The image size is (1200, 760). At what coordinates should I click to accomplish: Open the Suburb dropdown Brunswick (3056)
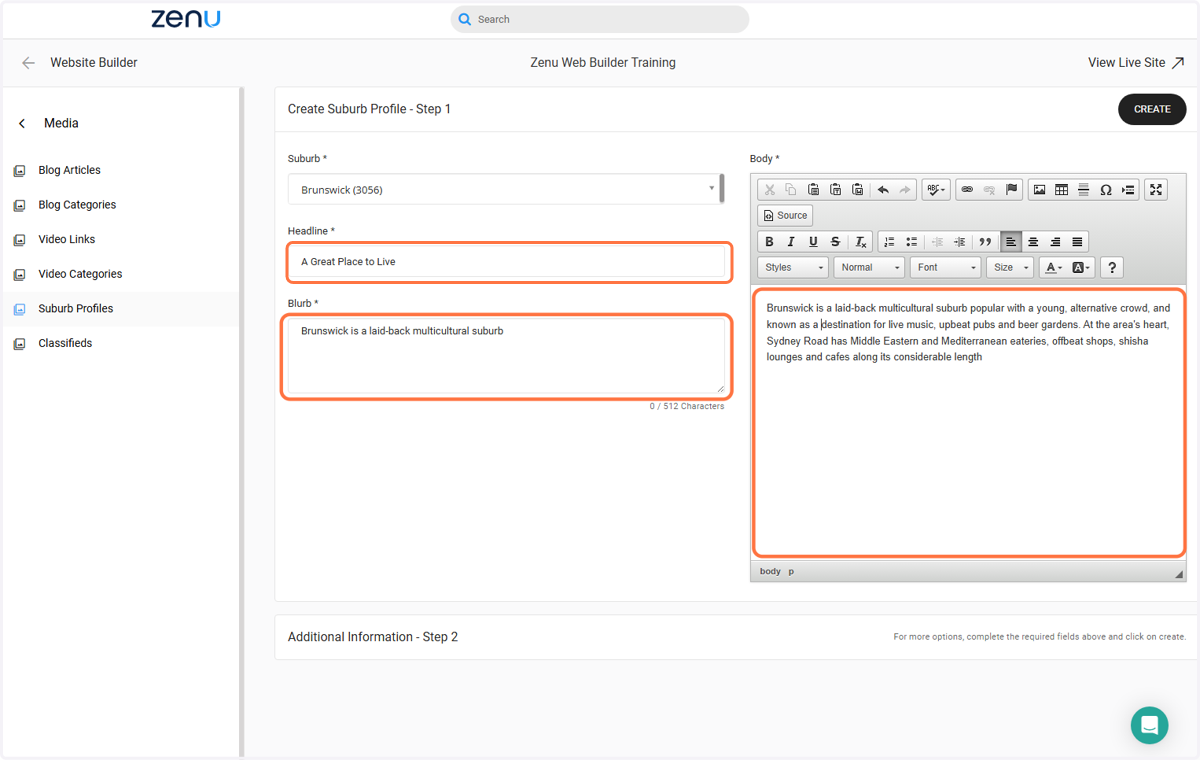pyautogui.click(x=506, y=189)
